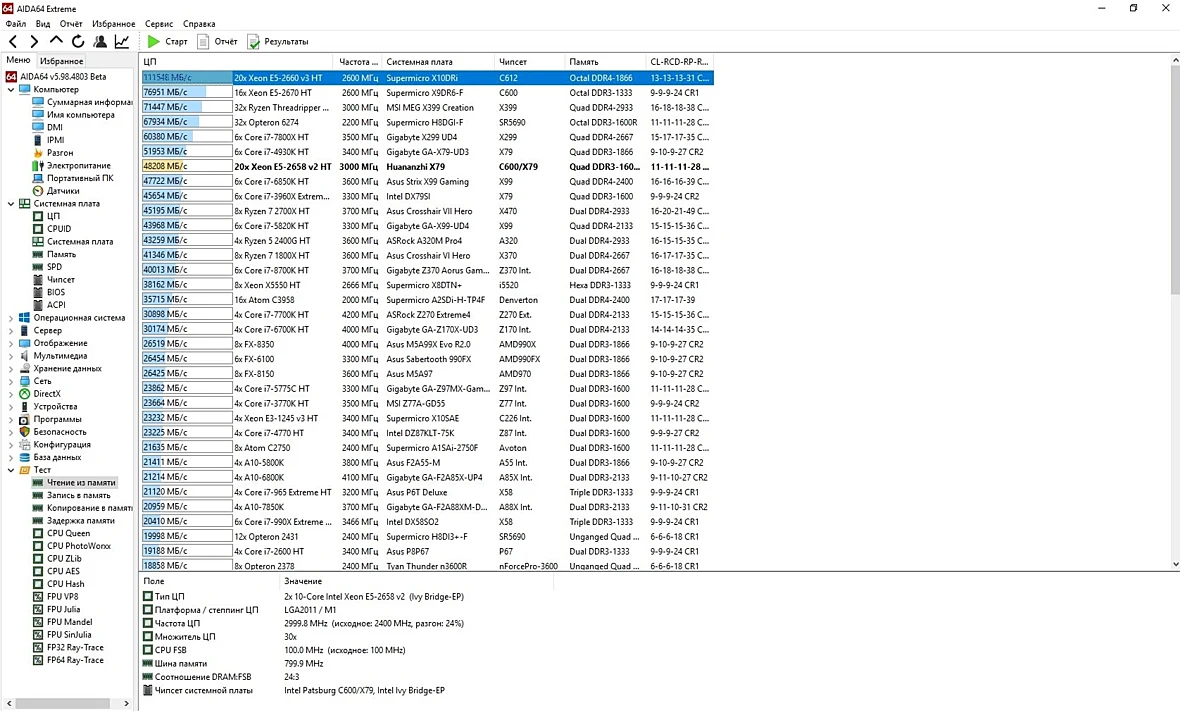Select the 48208 МБ/с result bar row
1180x713 pixels.
(427, 166)
